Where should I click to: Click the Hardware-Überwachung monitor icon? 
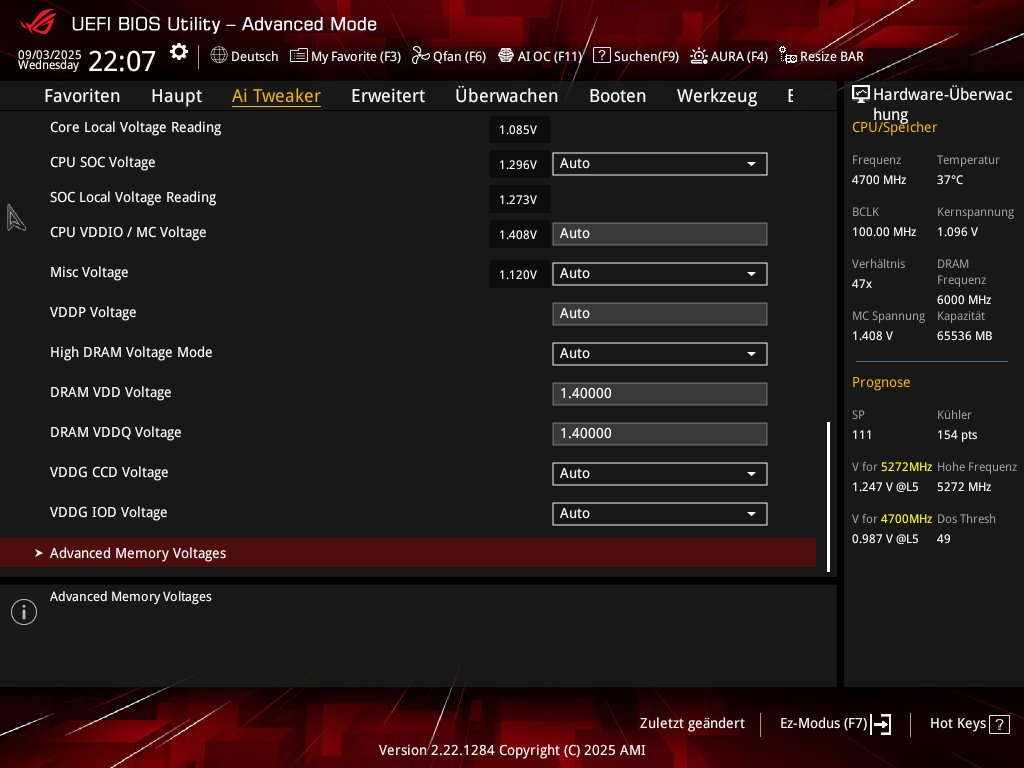pos(861,95)
